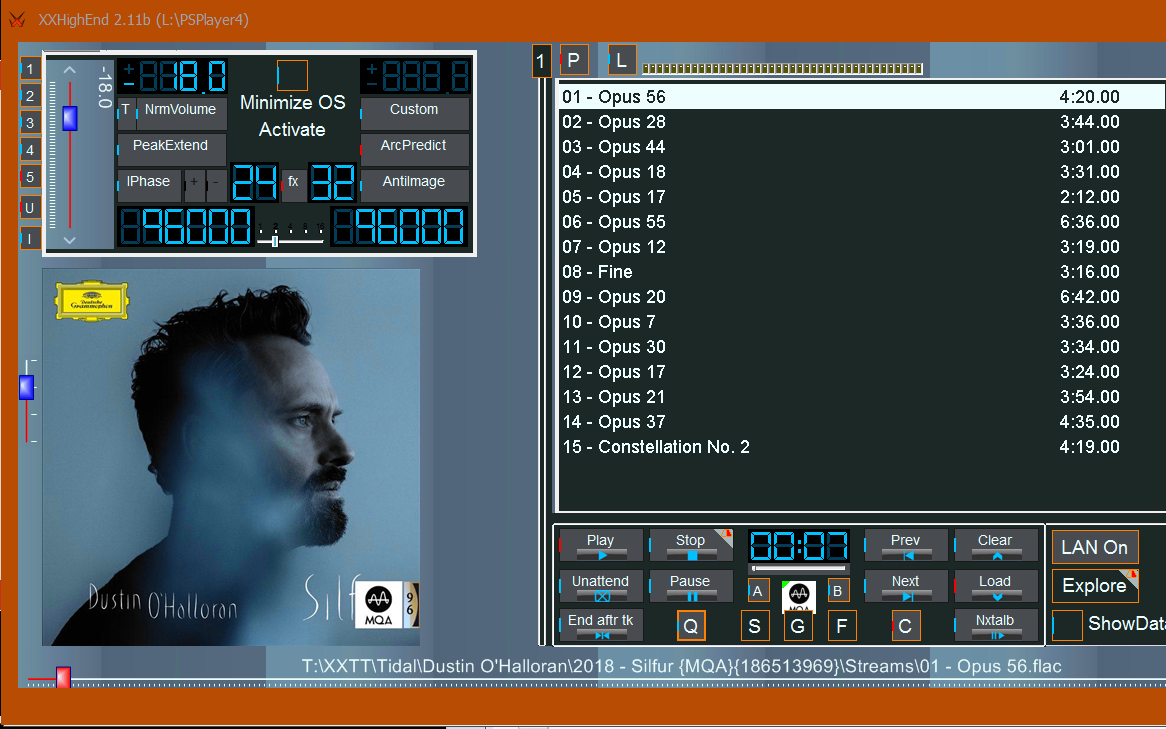1166x729 pixels.
Task: Click the 24 bit depth display
Action: [x=255, y=182]
